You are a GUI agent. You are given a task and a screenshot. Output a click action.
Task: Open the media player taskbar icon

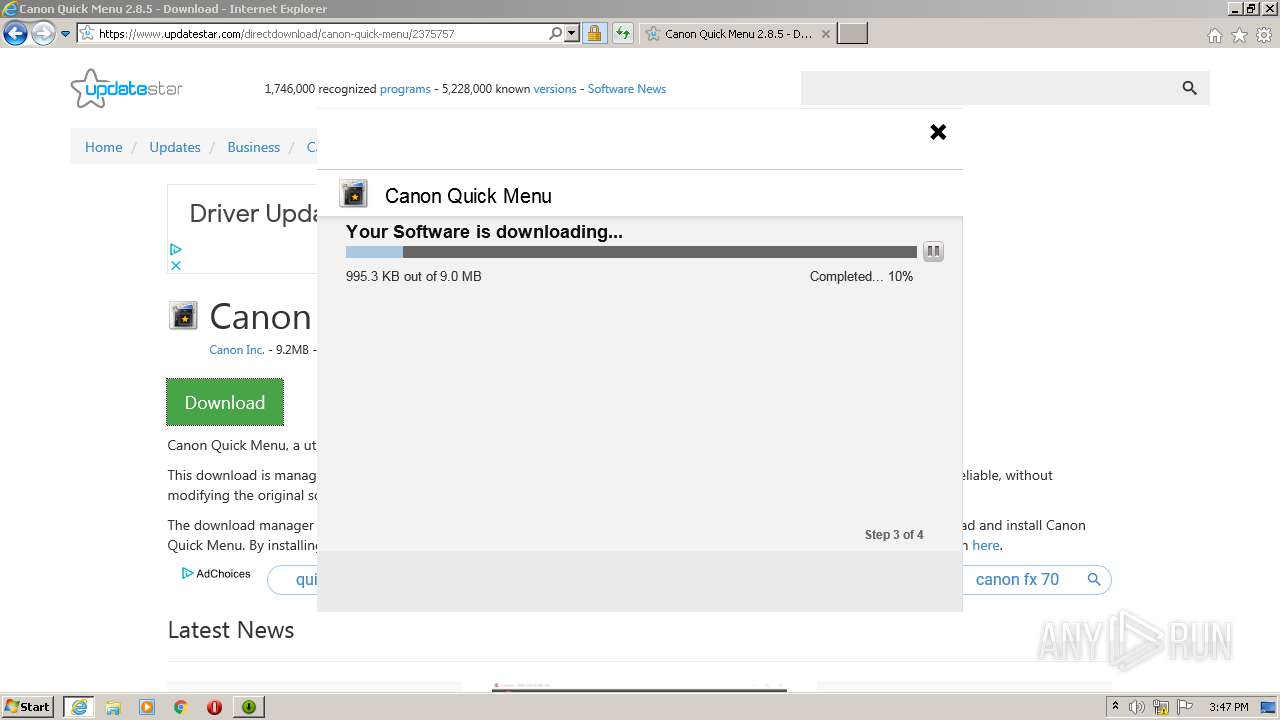point(147,707)
